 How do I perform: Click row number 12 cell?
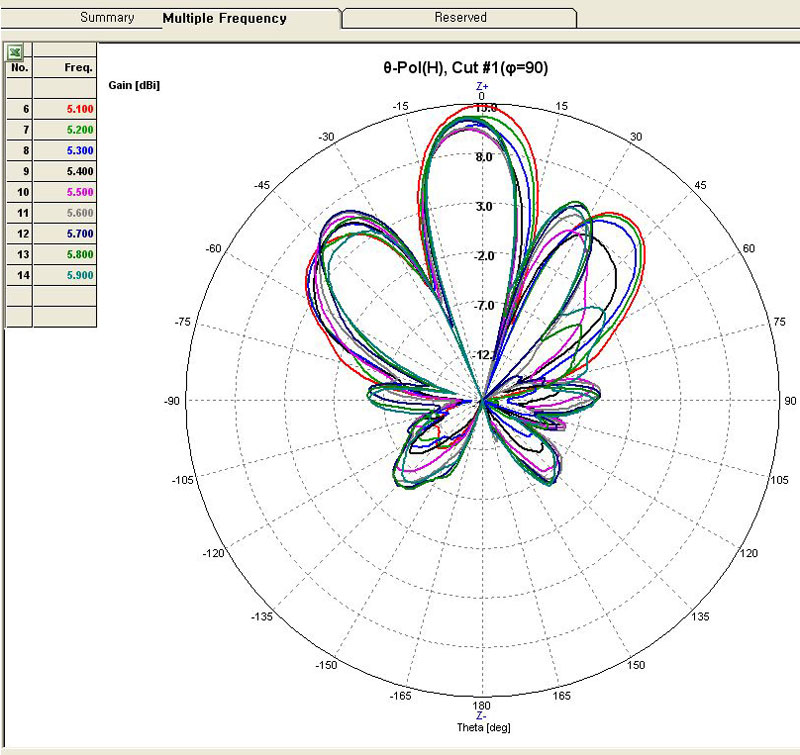(x=19, y=234)
